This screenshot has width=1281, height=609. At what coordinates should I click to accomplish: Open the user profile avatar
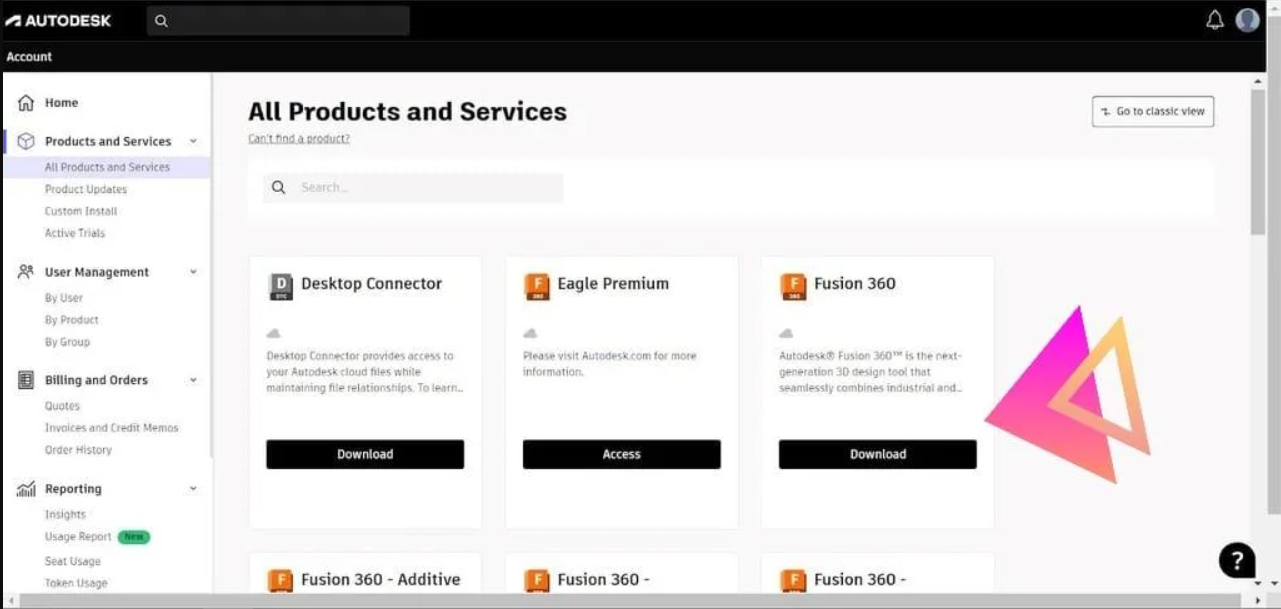1247,20
